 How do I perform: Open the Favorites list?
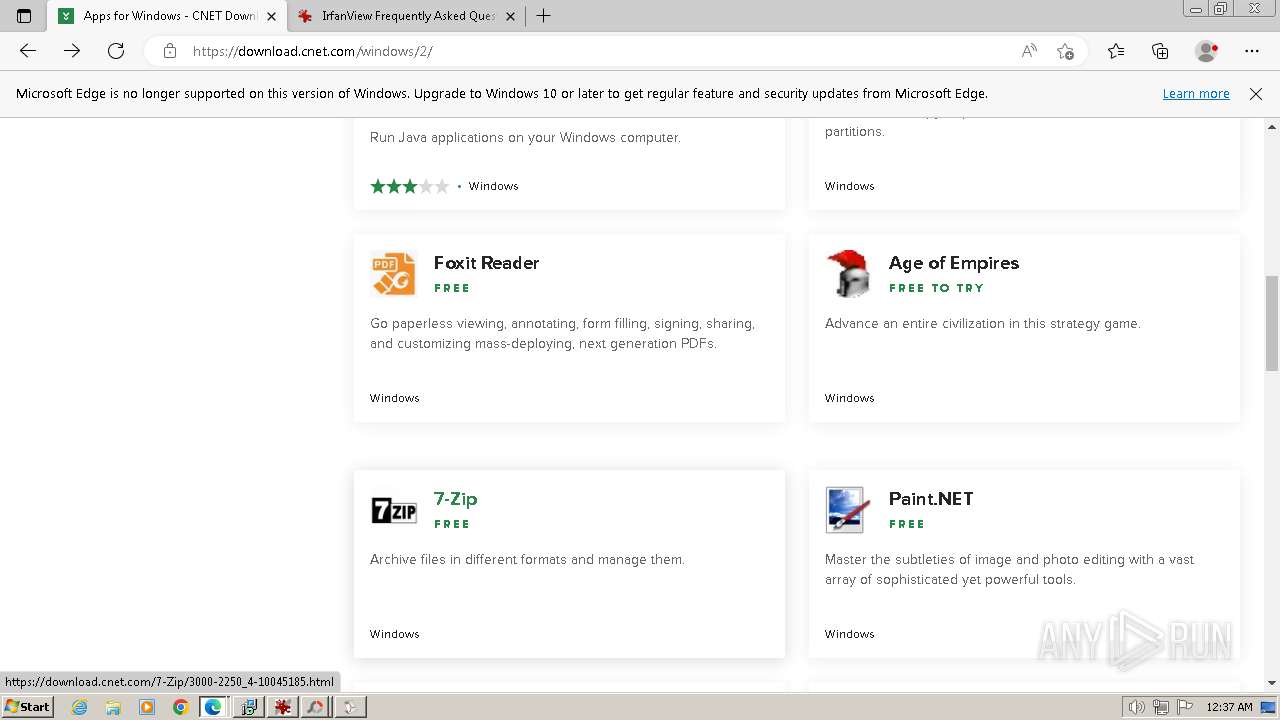coord(1116,51)
